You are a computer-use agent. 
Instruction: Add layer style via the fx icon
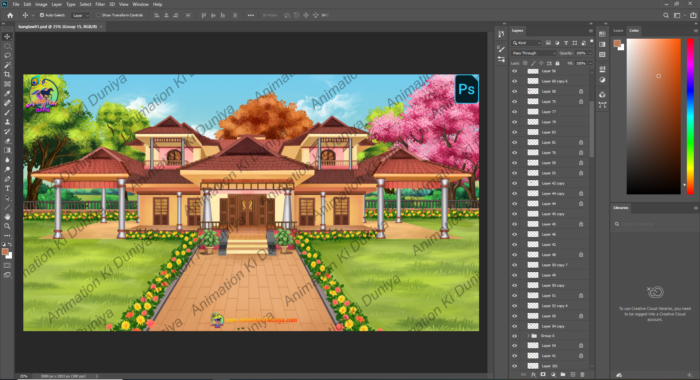(533, 375)
